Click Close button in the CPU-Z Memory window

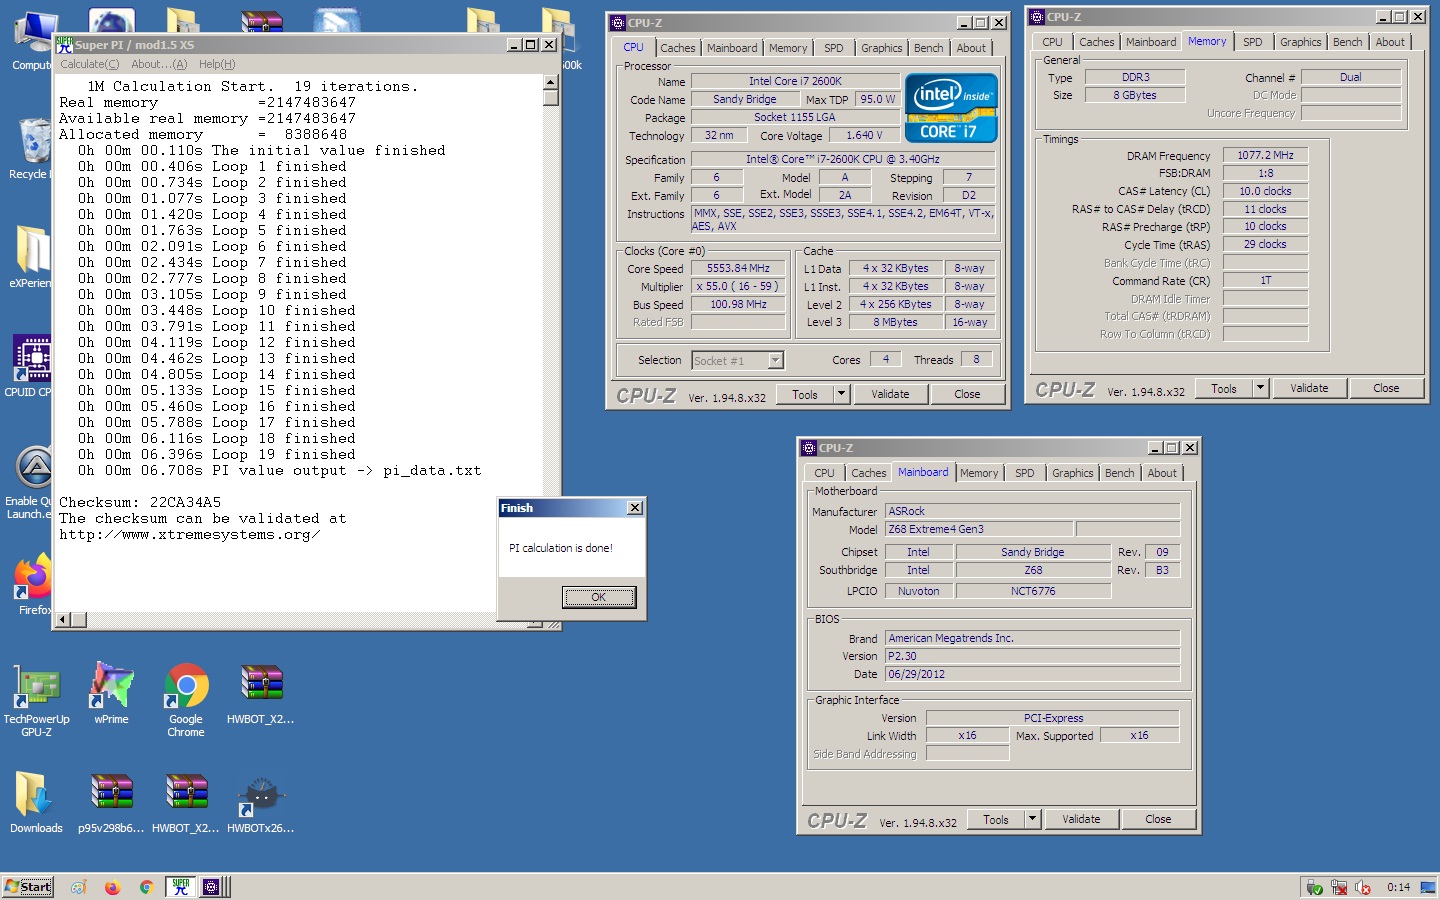(1386, 388)
